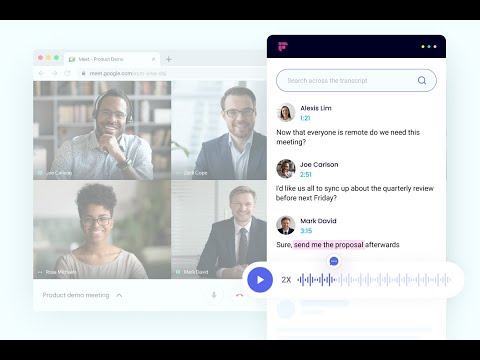
Task: Change the 2X playback speed
Action: (286, 280)
